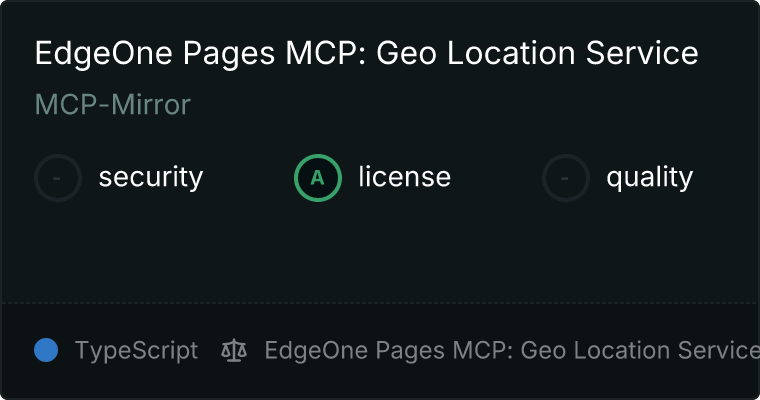The width and height of the screenshot is (760, 400).
Task: Click the footer license name text
Action: click(x=510, y=351)
